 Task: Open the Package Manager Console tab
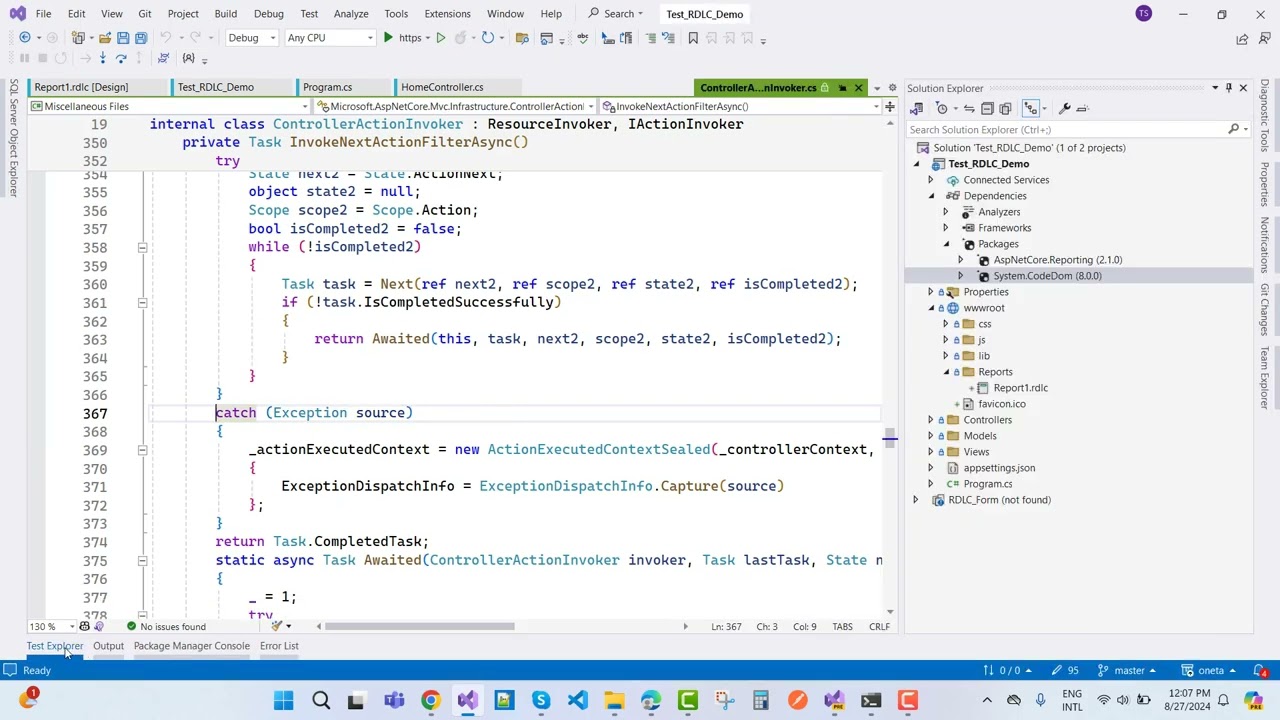click(191, 646)
